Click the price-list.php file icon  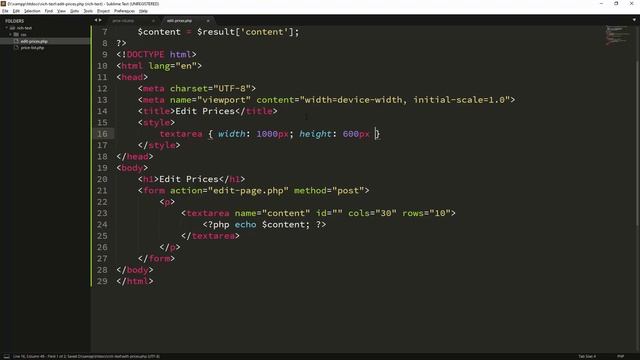pyautogui.click(x=16, y=48)
